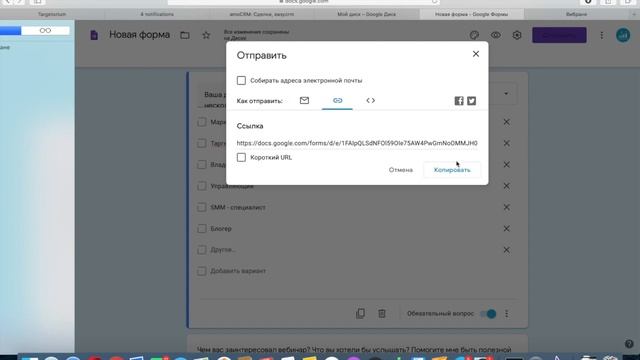Open the header more options menu

coord(602,35)
